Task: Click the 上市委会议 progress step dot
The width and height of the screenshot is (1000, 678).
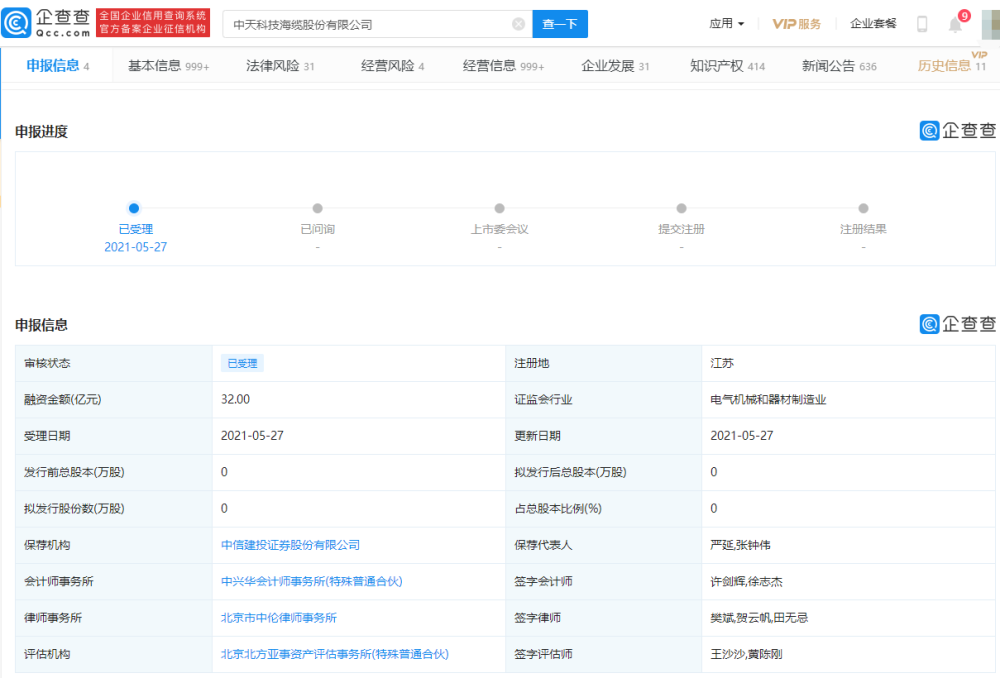Action: [x=499, y=208]
